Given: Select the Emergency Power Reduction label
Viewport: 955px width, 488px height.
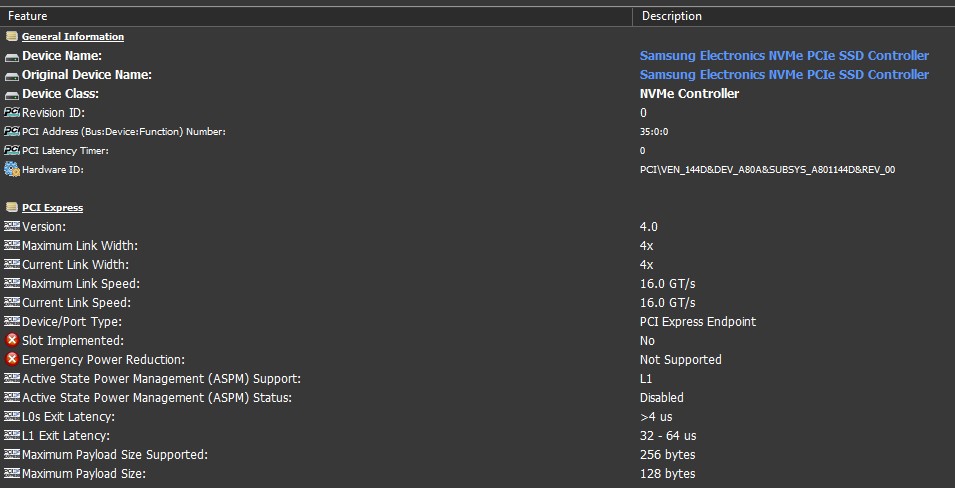Looking at the screenshot, I should point(103,359).
